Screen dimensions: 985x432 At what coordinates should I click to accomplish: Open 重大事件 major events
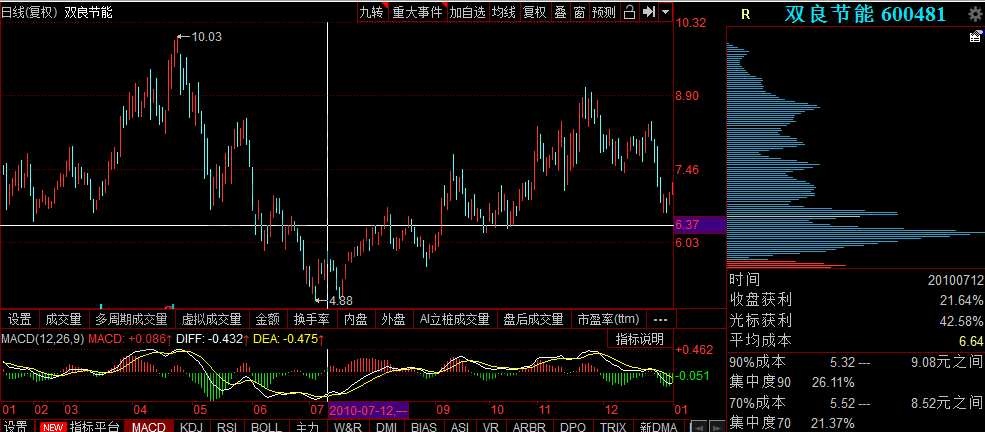point(416,12)
